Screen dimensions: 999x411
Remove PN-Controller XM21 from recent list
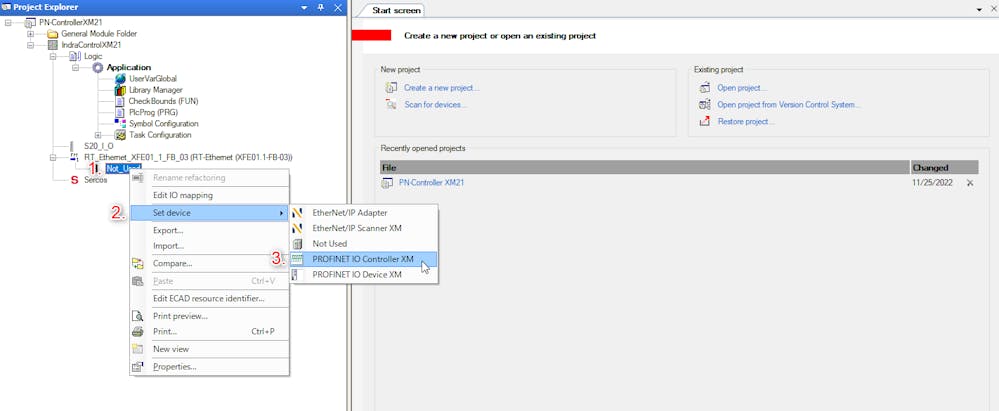[970, 183]
